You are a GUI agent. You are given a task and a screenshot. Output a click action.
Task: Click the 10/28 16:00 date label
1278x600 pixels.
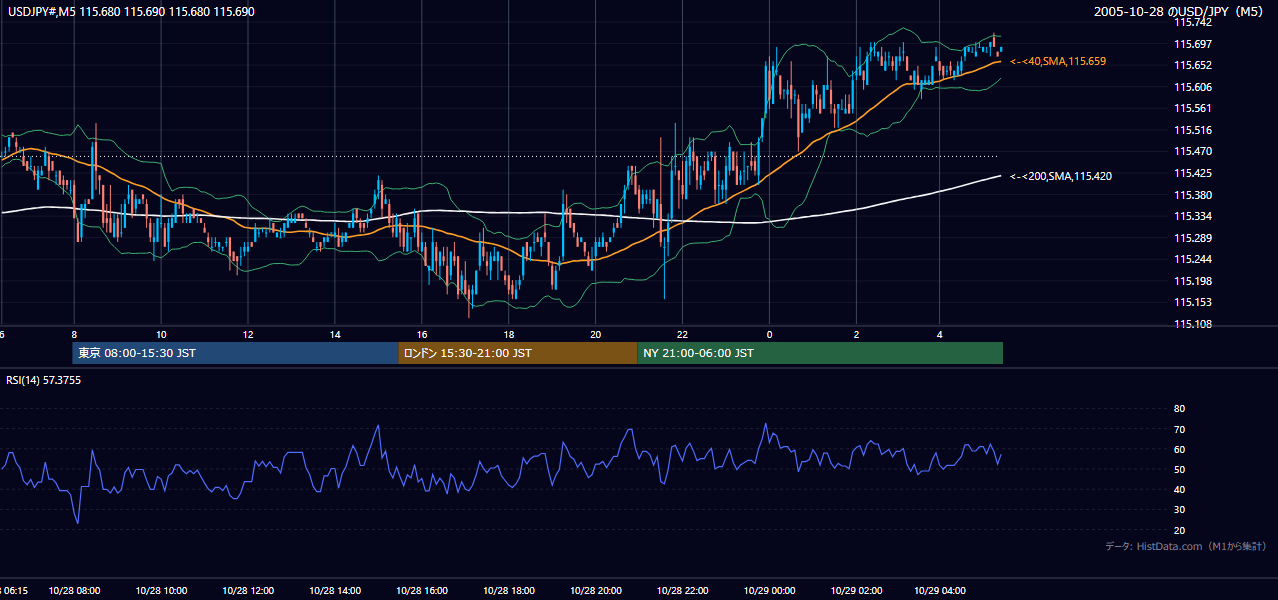coord(422,591)
